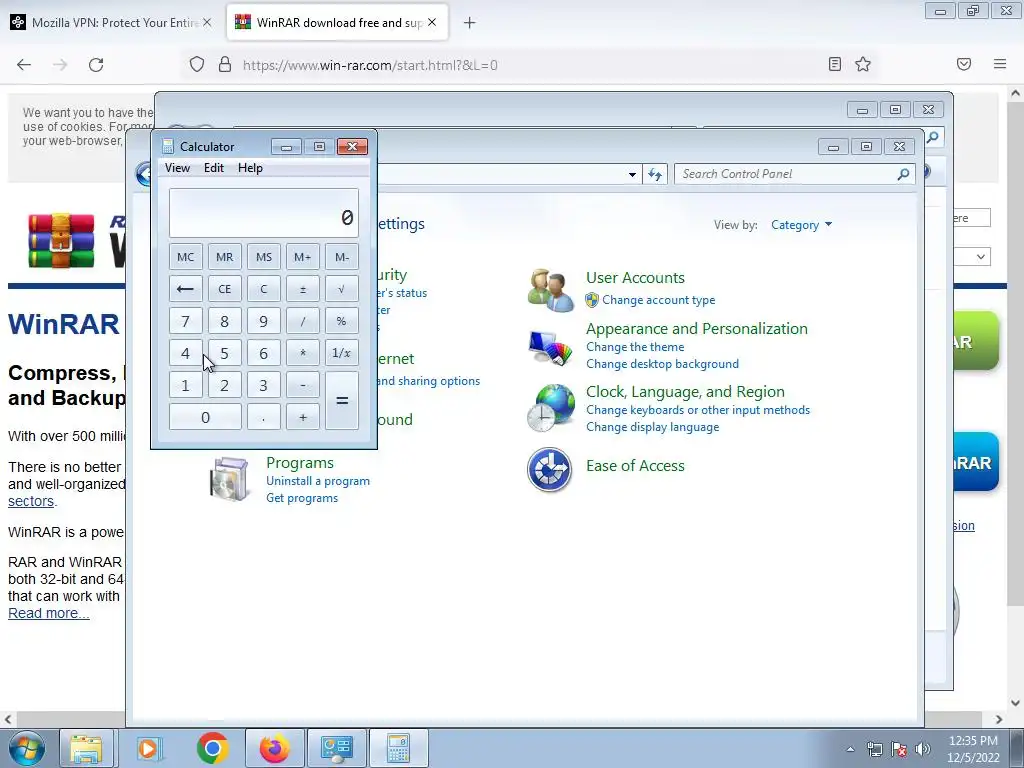Click the decimal point button in Calculator
1024x768 pixels.
(264, 417)
